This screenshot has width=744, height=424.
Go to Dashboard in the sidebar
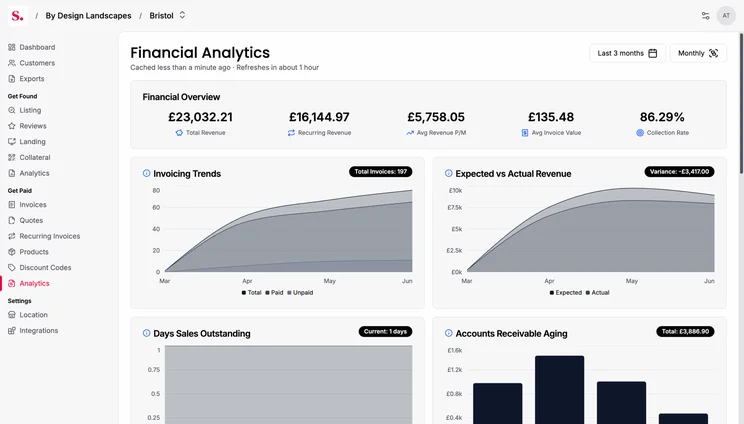pyautogui.click(x=37, y=47)
